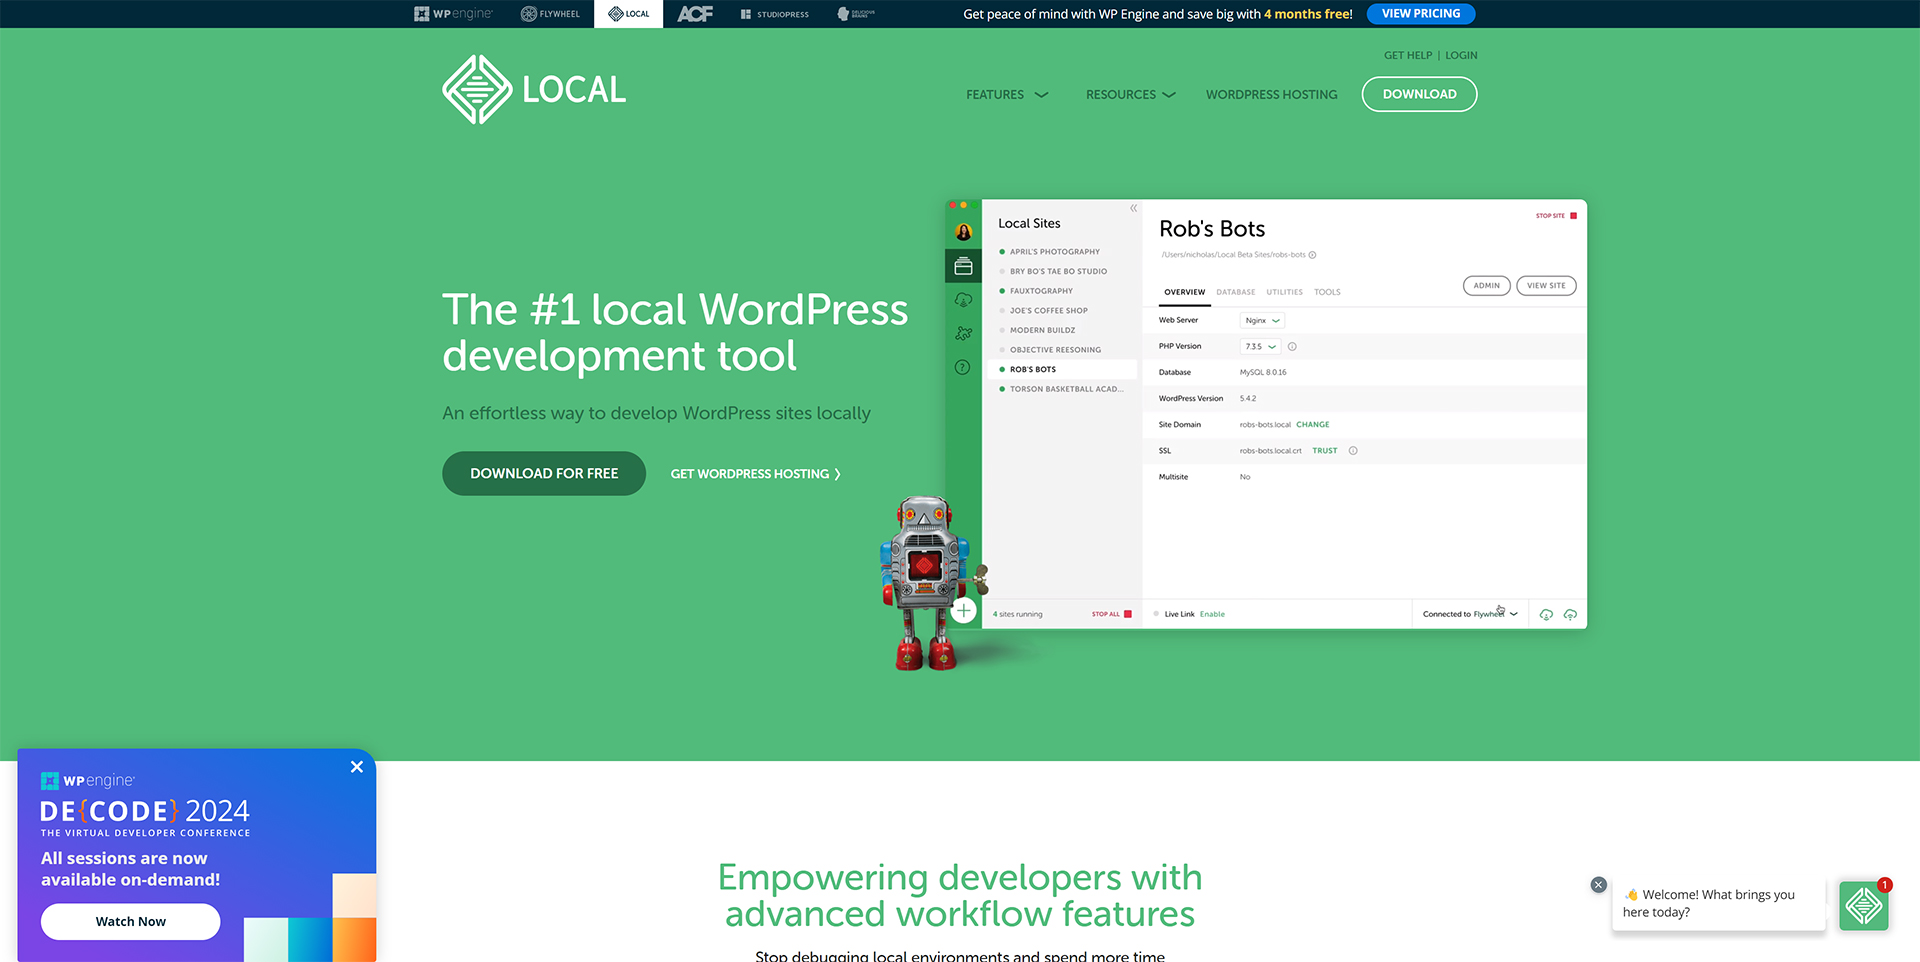1920x962 pixels.
Task: Switch to the Tools tab in preview
Action: pos(1327,292)
